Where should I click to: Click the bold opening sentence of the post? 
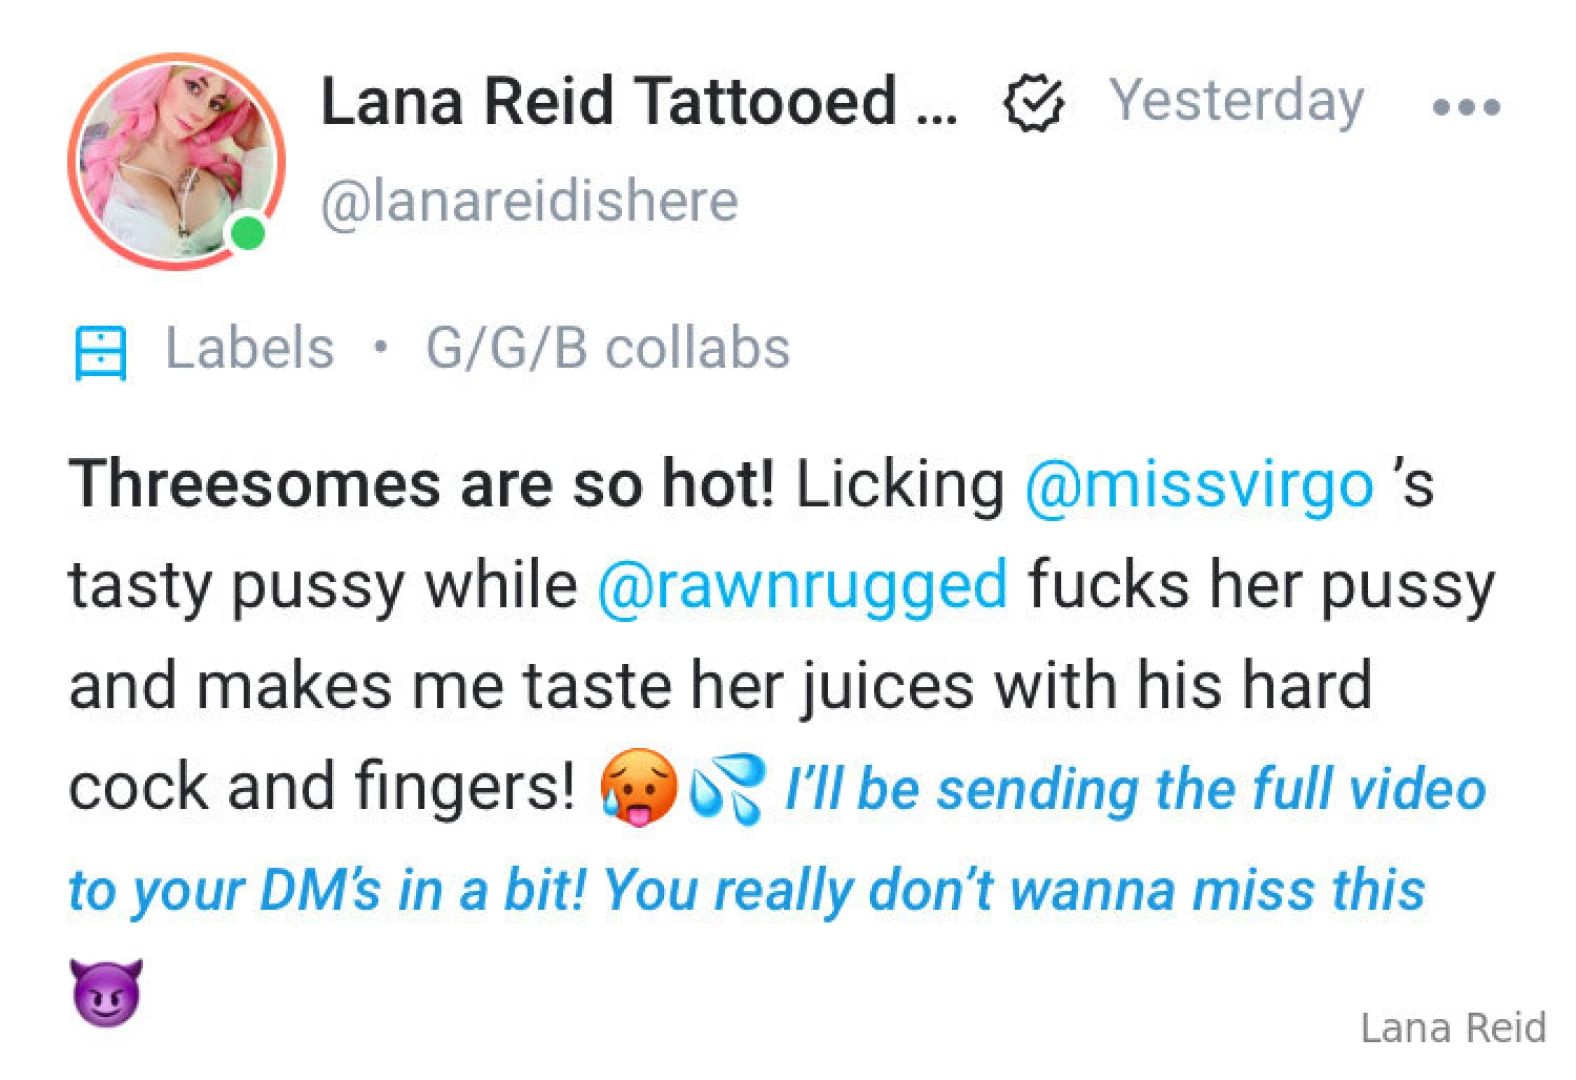[421, 485]
